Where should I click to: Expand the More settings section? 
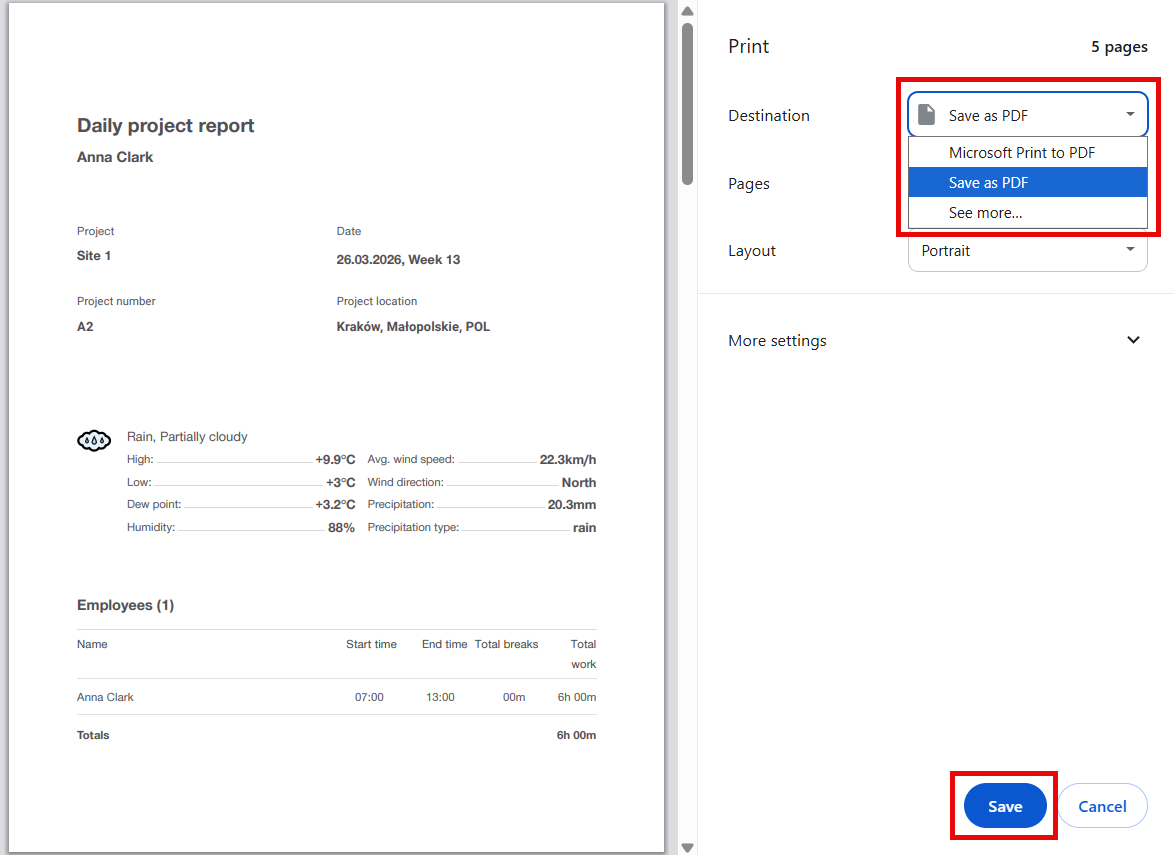tap(1133, 340)
